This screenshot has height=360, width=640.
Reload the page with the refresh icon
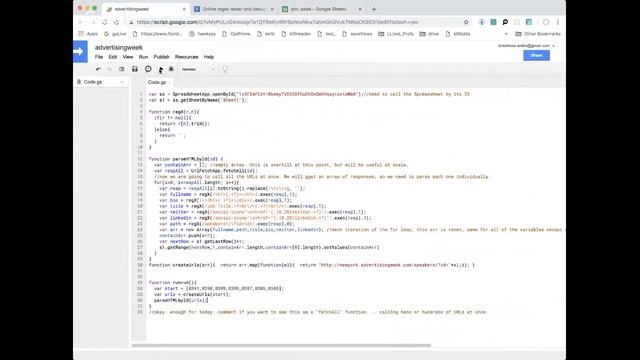point(104,22)
